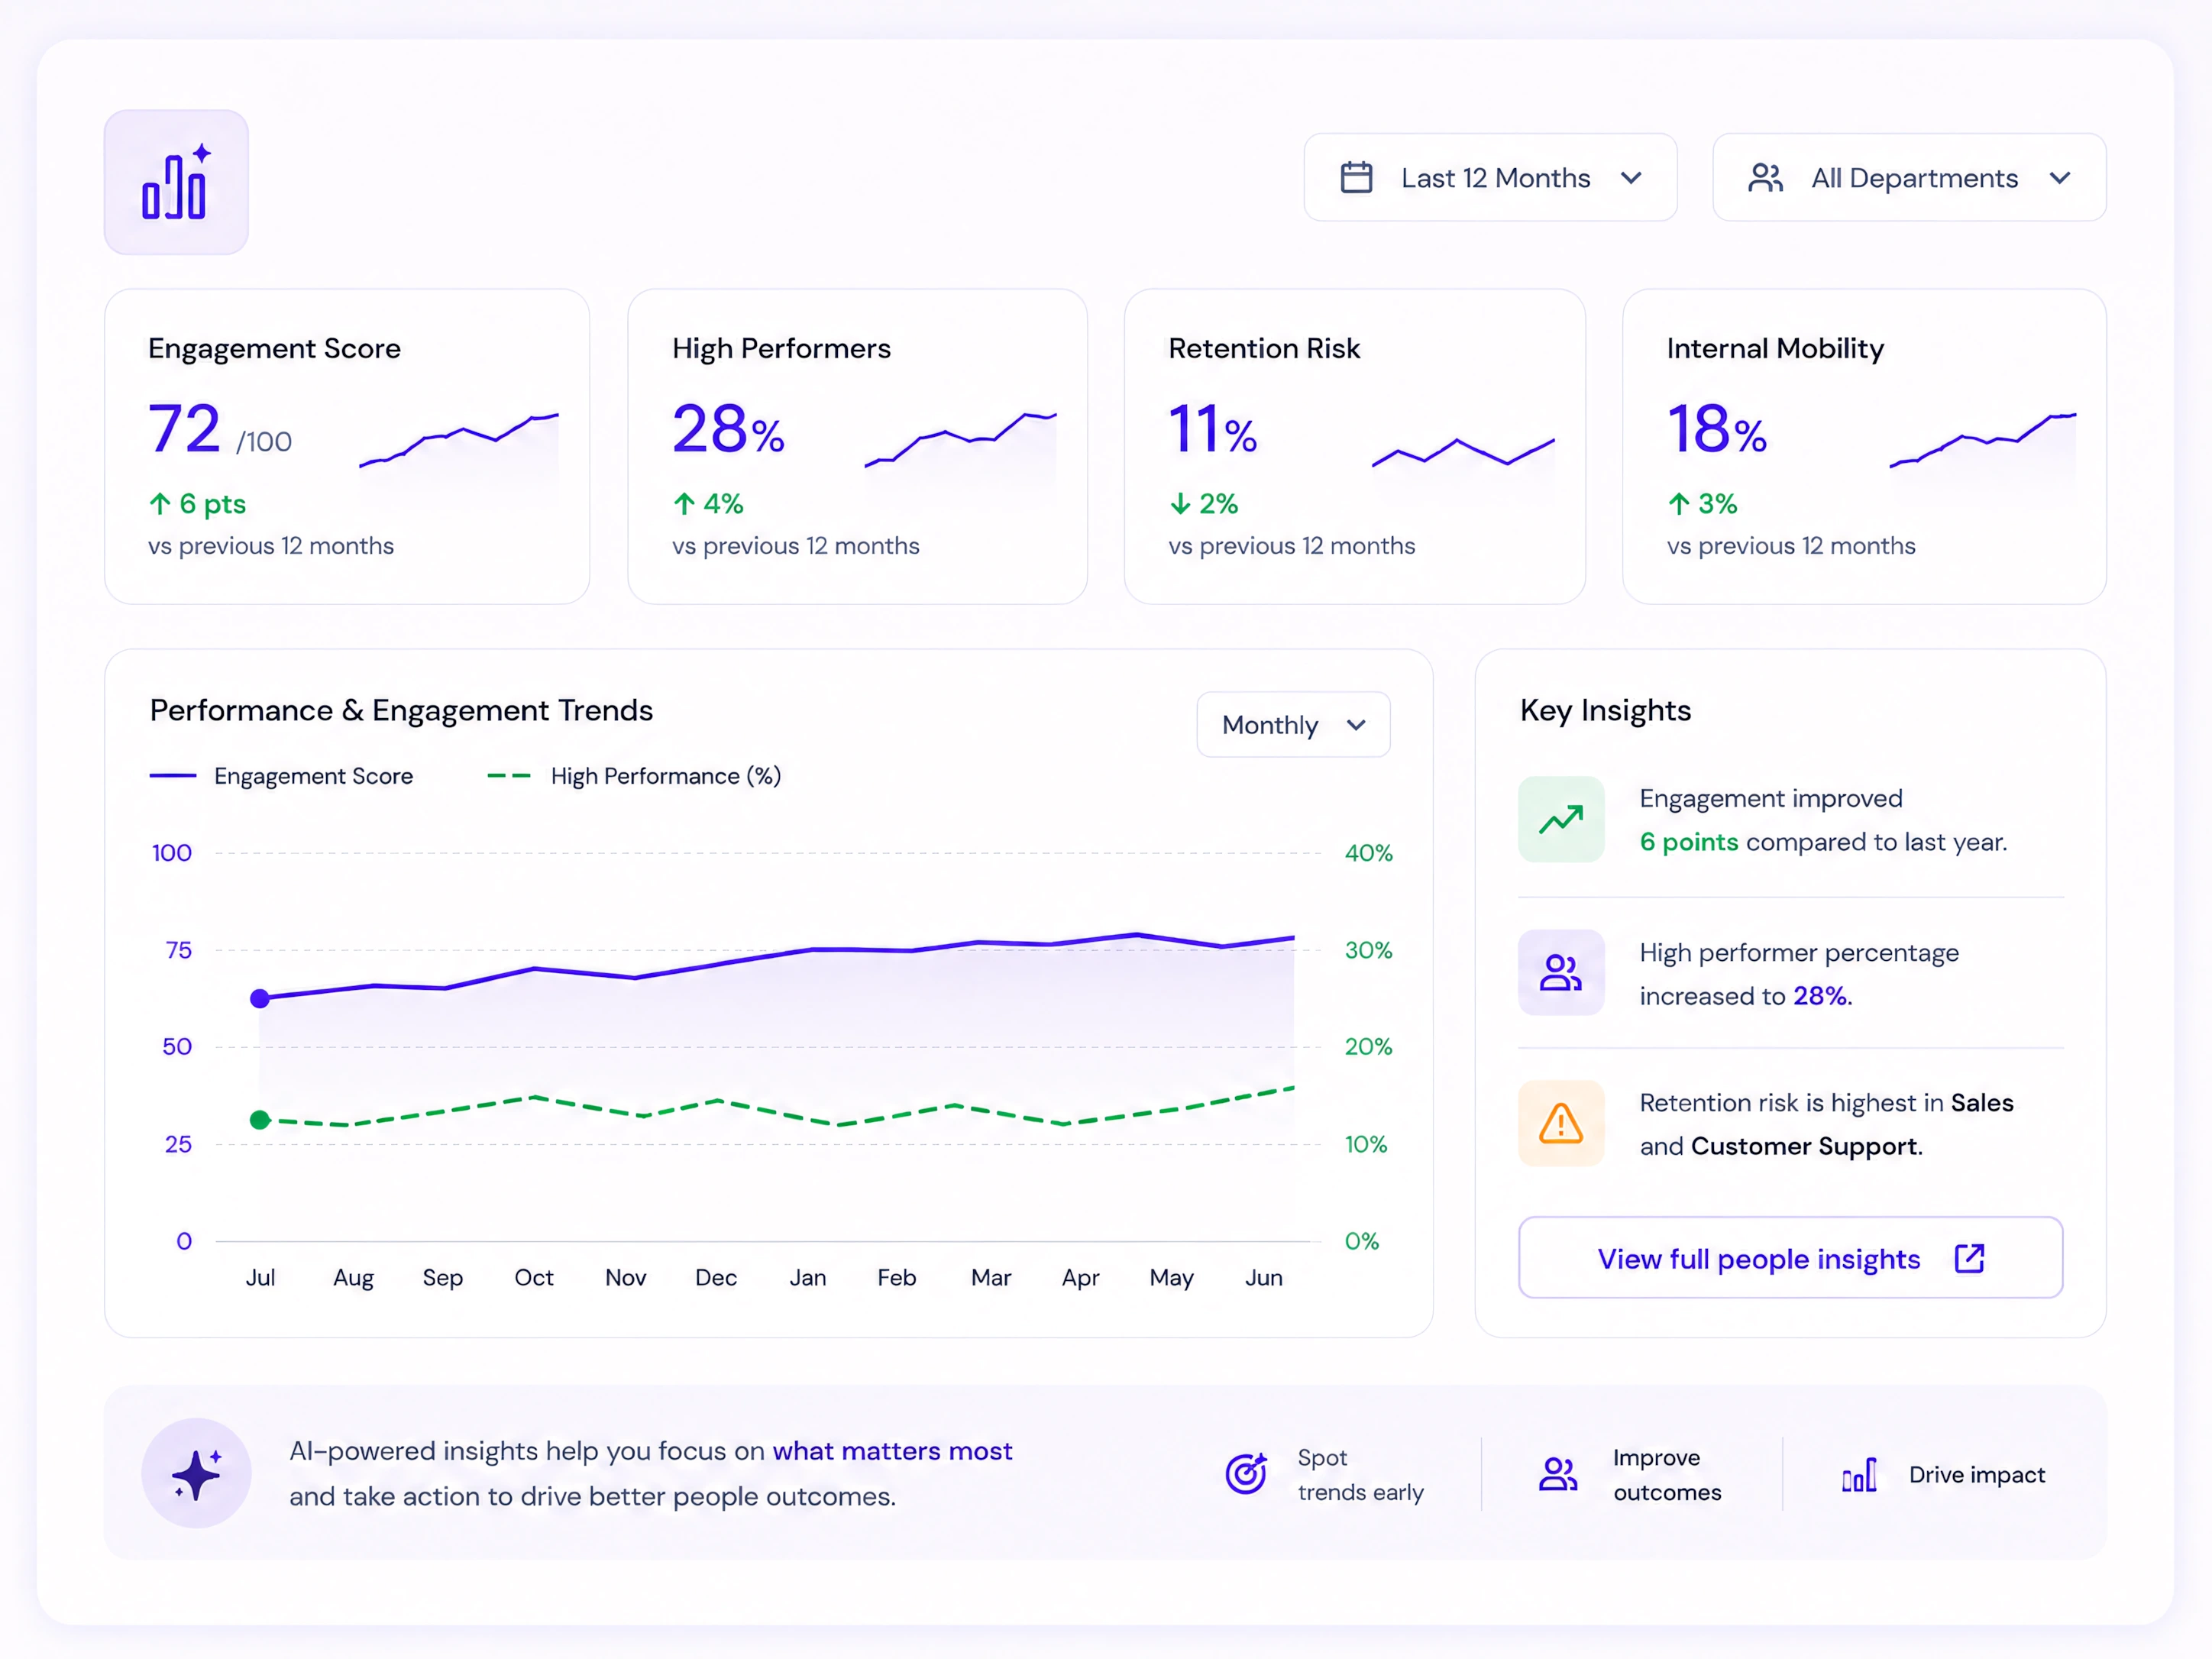Screen dimensions: 2212x1659
Task: Click the AI sparkle star icon
Action: pos(196,1473)
